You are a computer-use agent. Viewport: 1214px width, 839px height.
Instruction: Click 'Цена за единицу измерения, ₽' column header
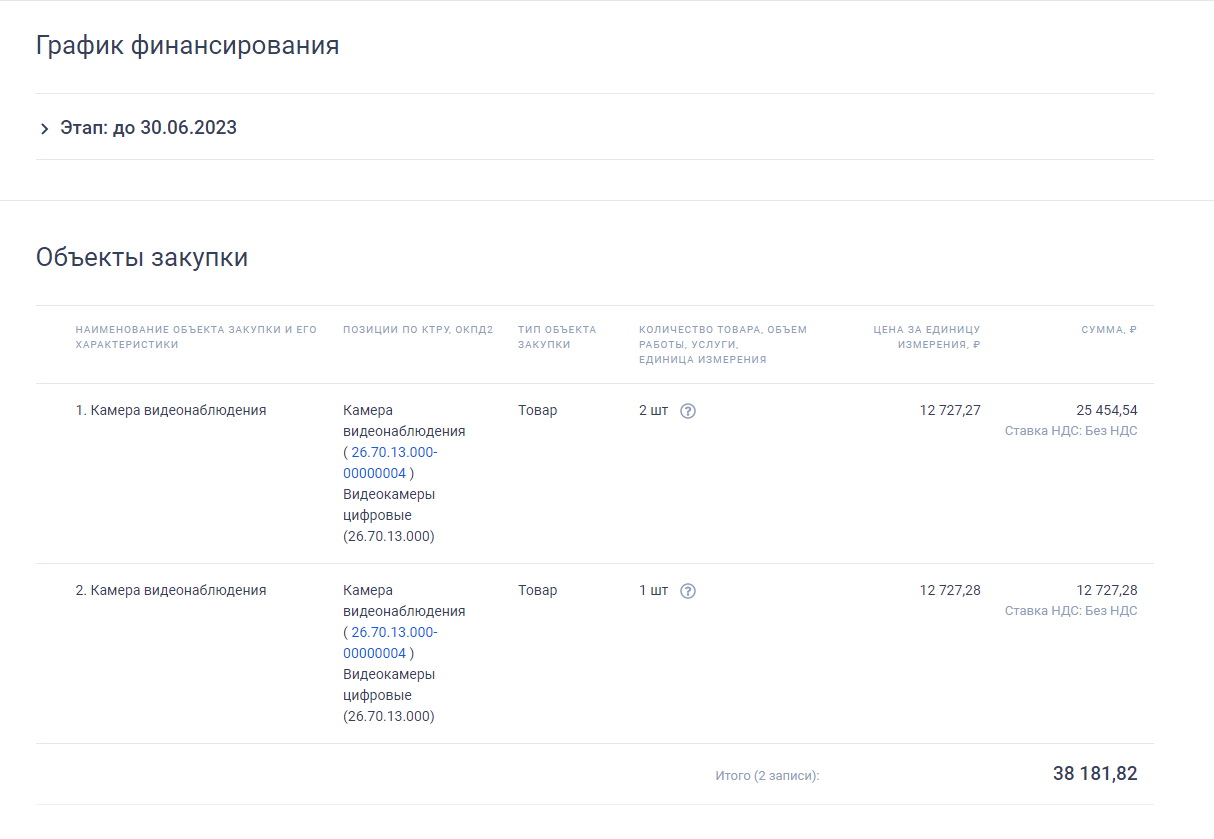pos(926,337)
